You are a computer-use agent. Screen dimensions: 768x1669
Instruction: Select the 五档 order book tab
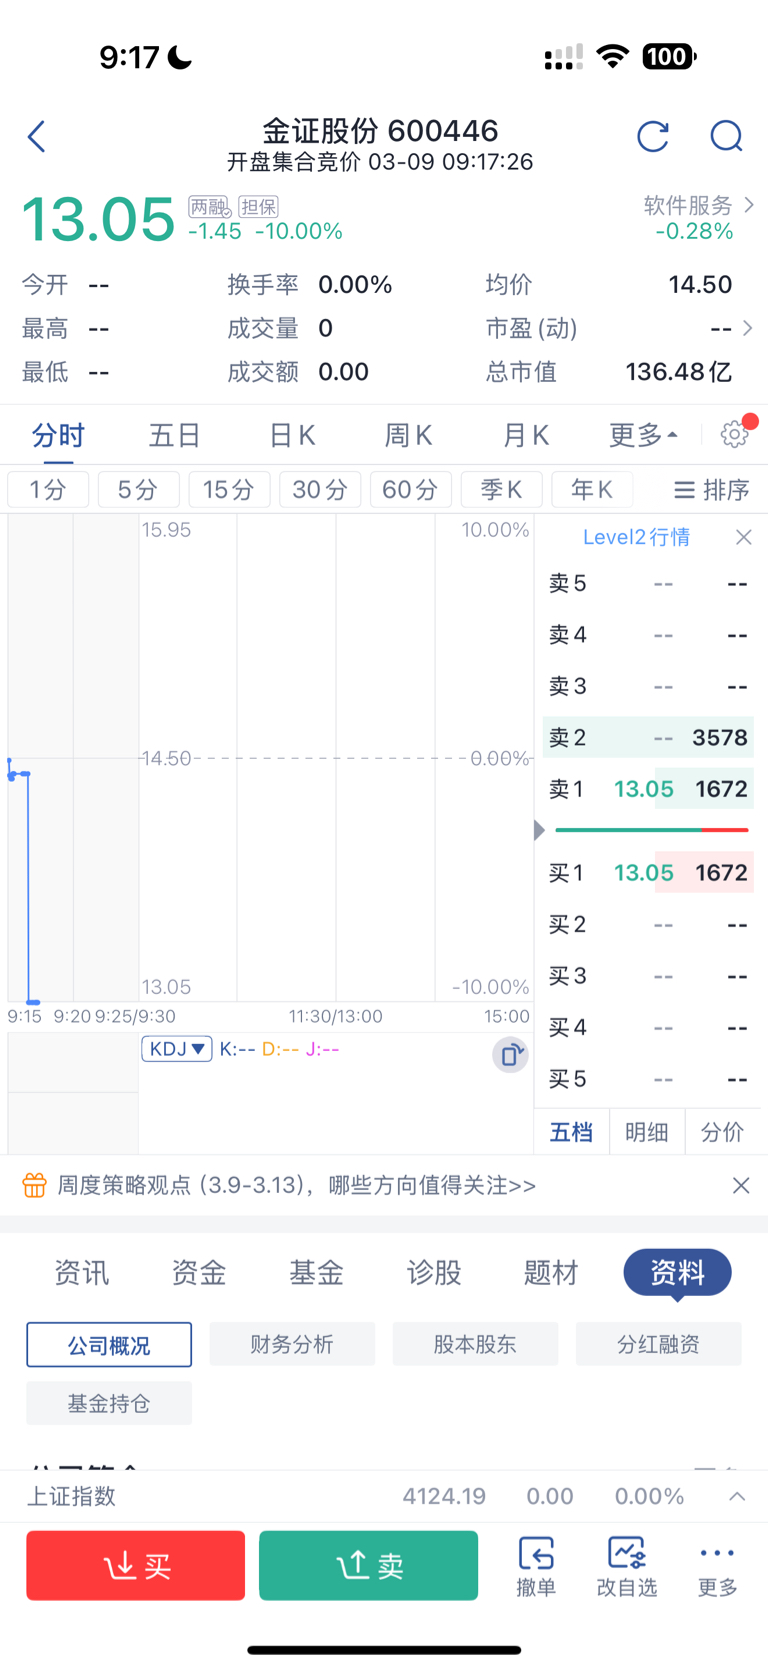point(572,1131)
